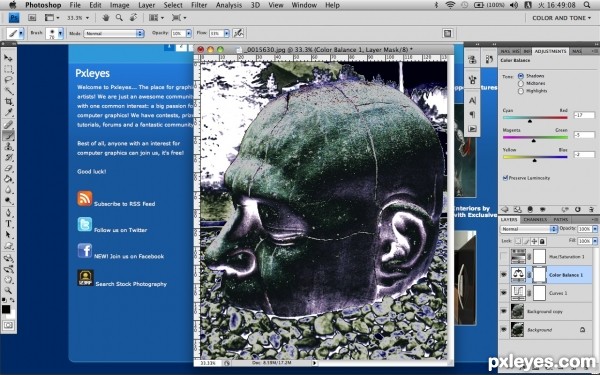Screen dimensions: 600x375
Task: Click Join us on Facebook link
Action: (129, 256)
